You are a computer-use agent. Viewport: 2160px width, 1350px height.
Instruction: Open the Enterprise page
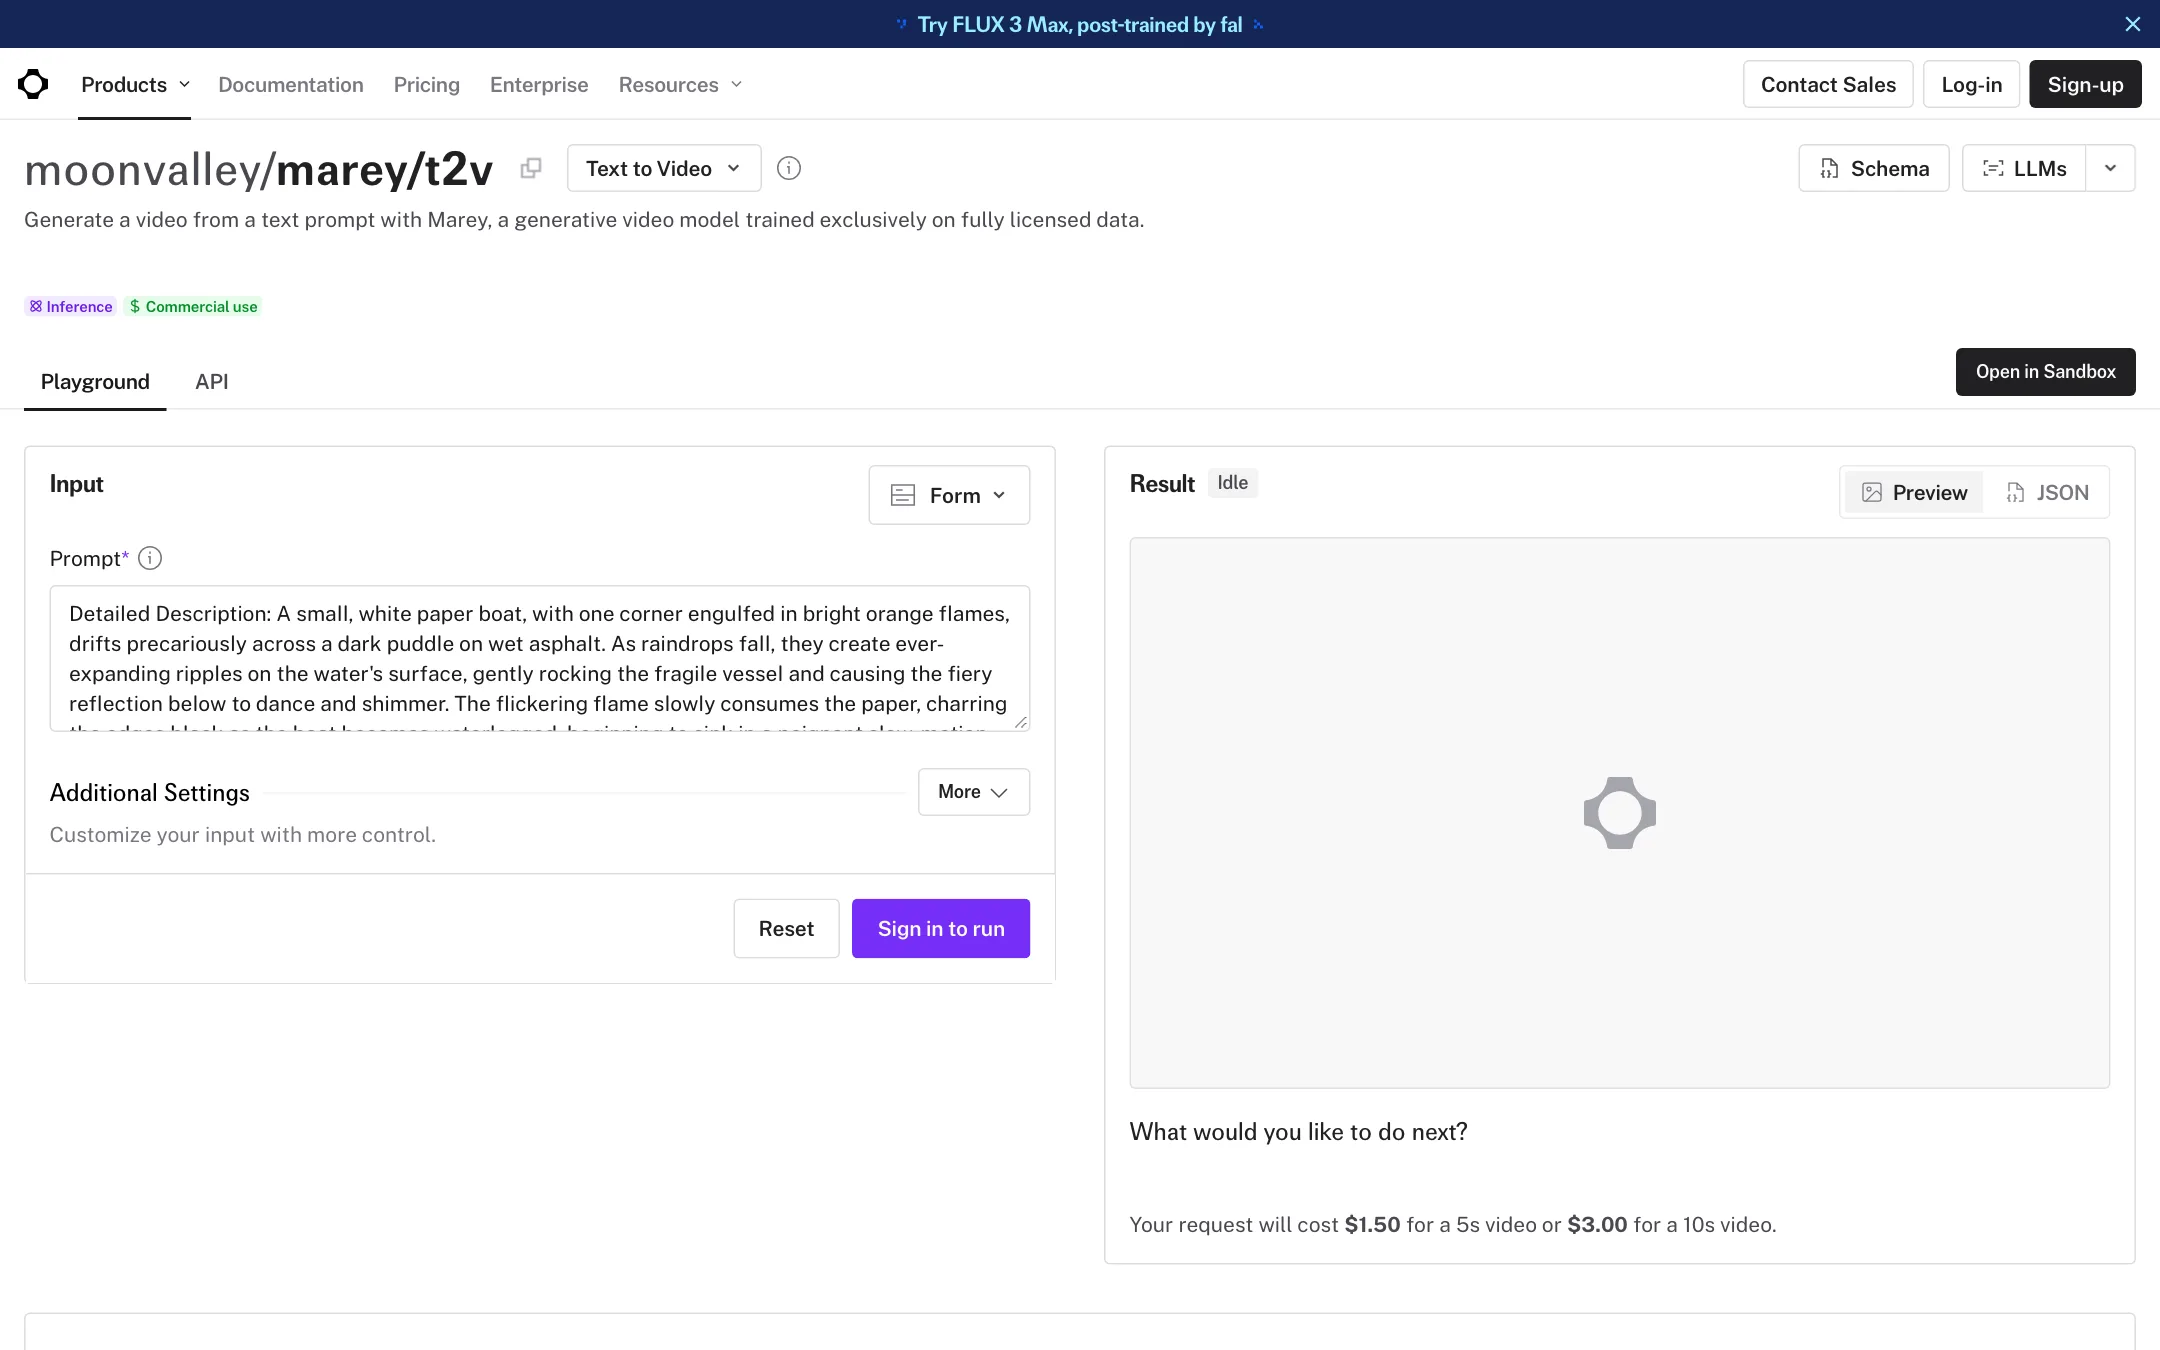click(539, 85)
